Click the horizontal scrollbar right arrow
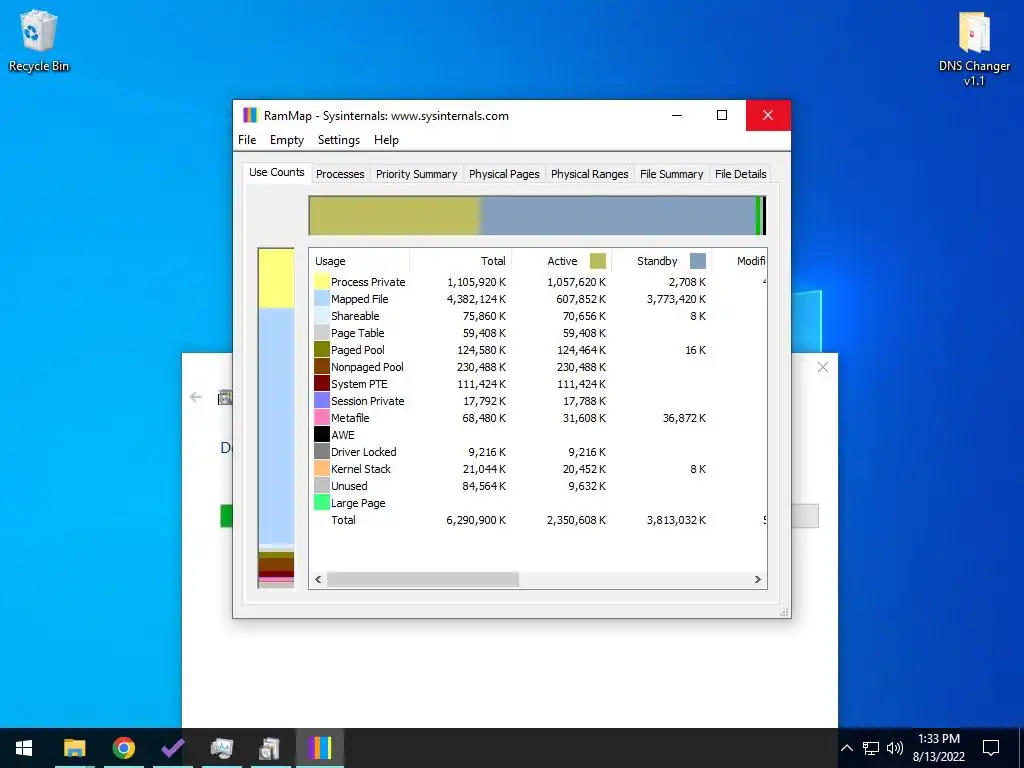This screenshot has height=768, width=1024. [758, 579]
